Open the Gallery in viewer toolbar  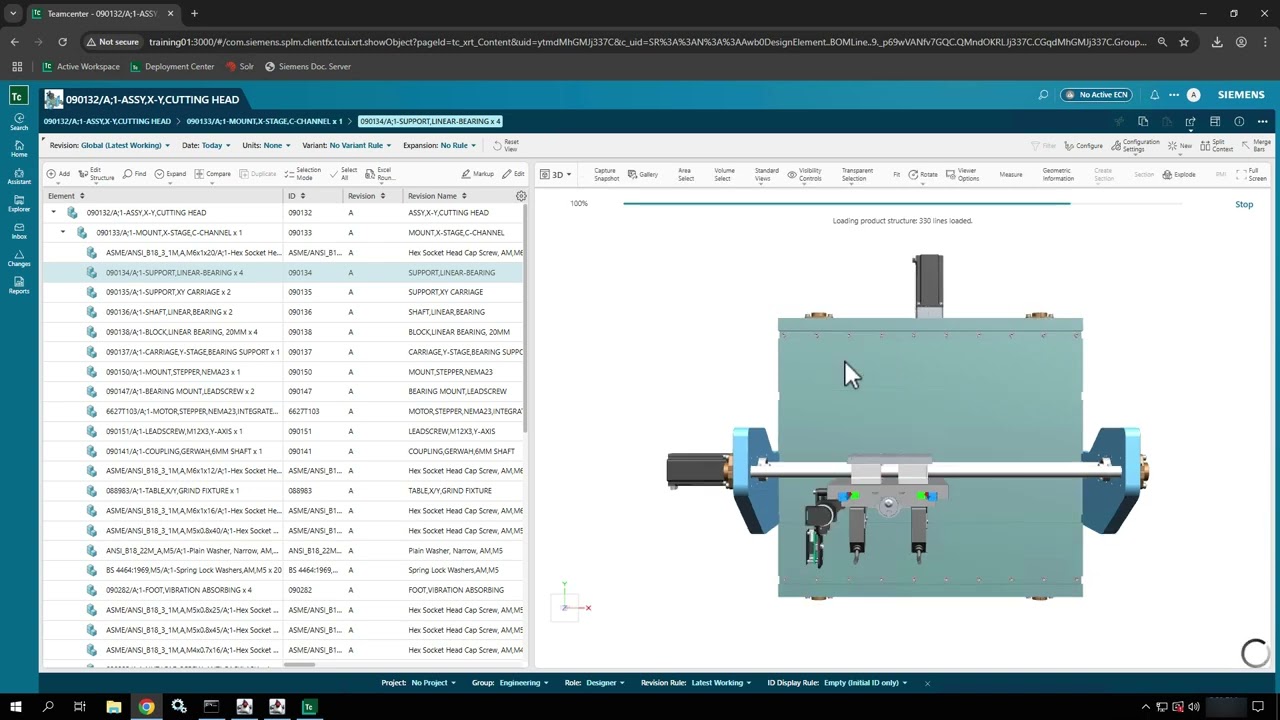(x=643, y=174)
